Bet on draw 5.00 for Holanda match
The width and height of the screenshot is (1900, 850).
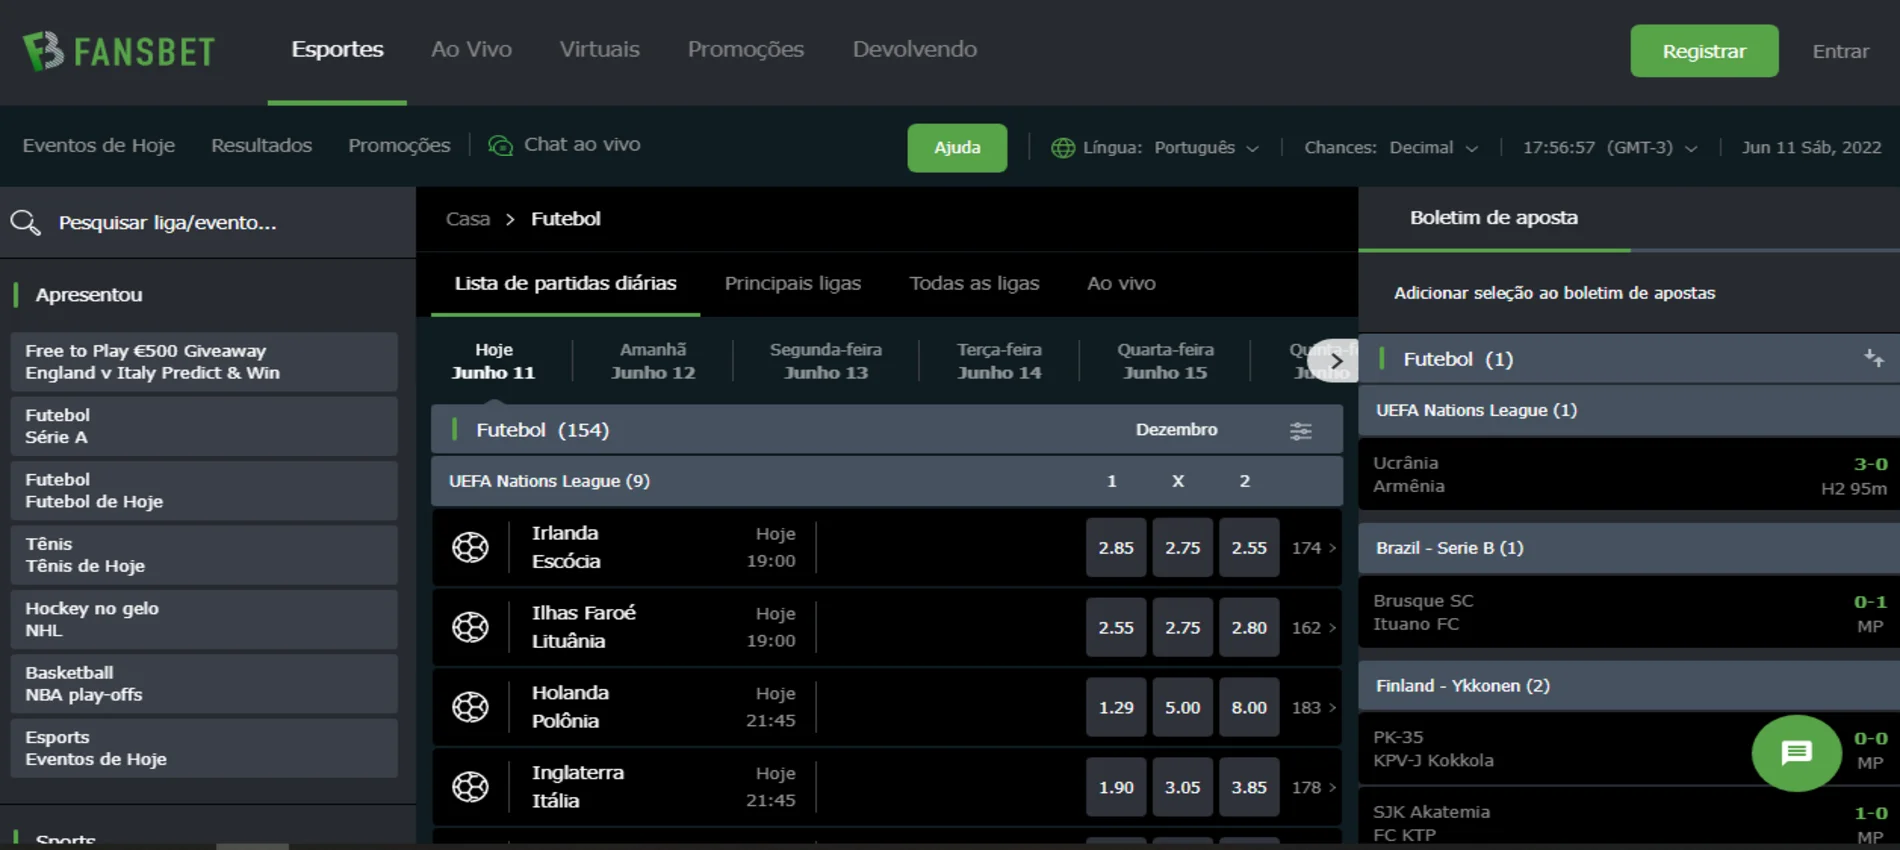click(x=1183, y=708)
